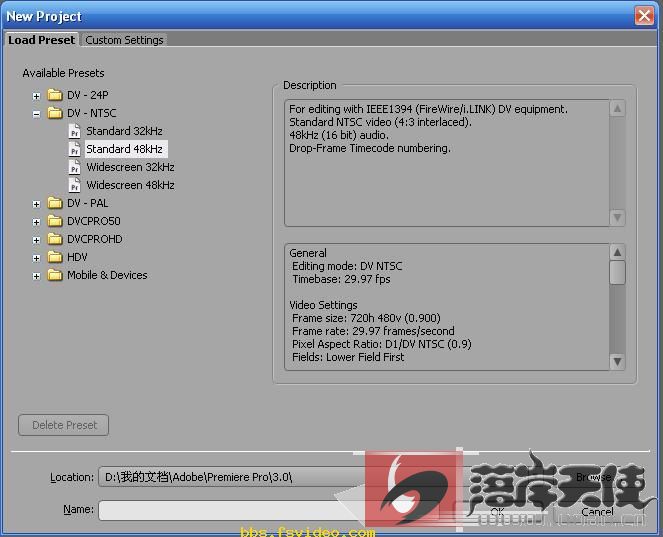
Task: Switch to the Load Preset tab
Action: (x=41, y=40)
